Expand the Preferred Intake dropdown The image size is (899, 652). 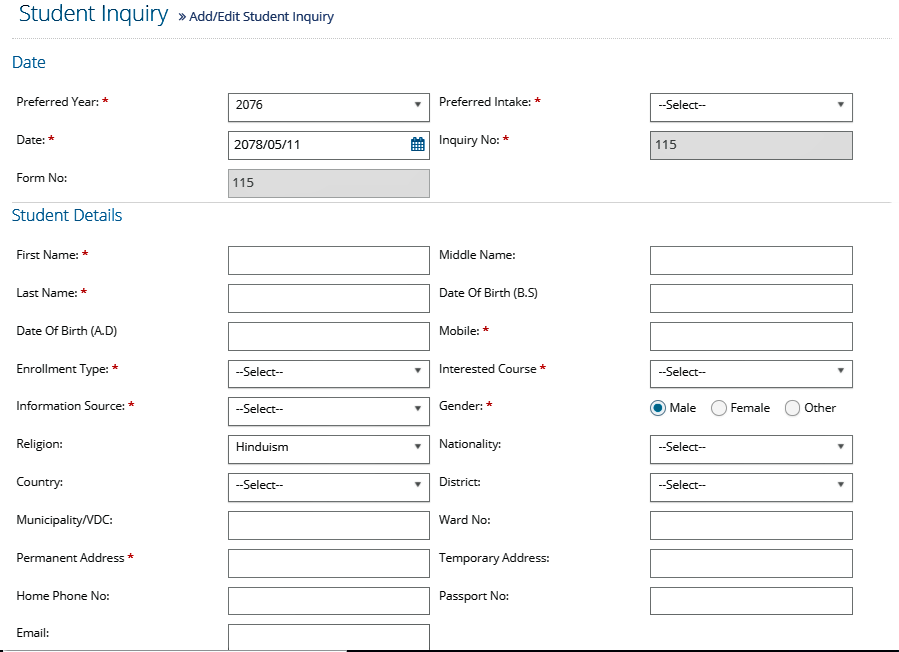[x=751, y=107]
